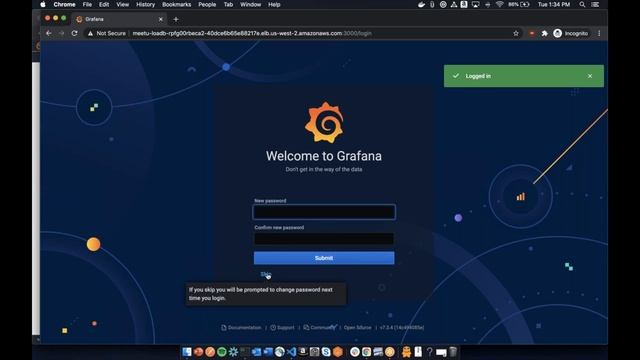Viewport: 640px width, 360px height.
Task: Focus the Confirm new password field
Action: click(x=324, y=238)
